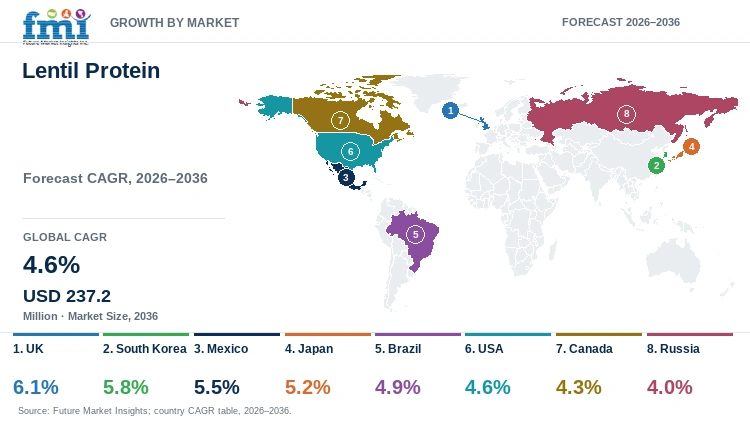The image size is (750, 421).
Task: Click map marker 2 for South Korea
Action: [x=656, y=166]
